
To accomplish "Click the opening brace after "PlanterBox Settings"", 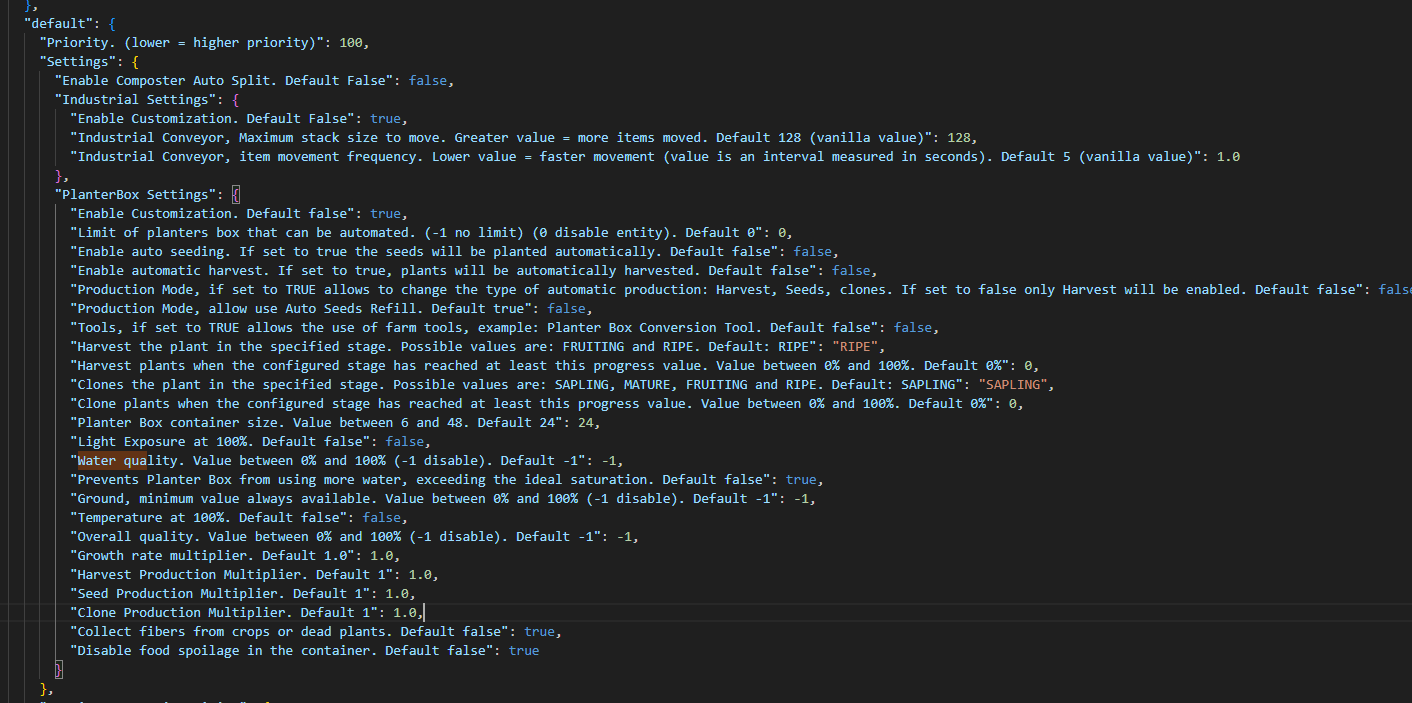I will pyautogui.click(x=235, y=194).
